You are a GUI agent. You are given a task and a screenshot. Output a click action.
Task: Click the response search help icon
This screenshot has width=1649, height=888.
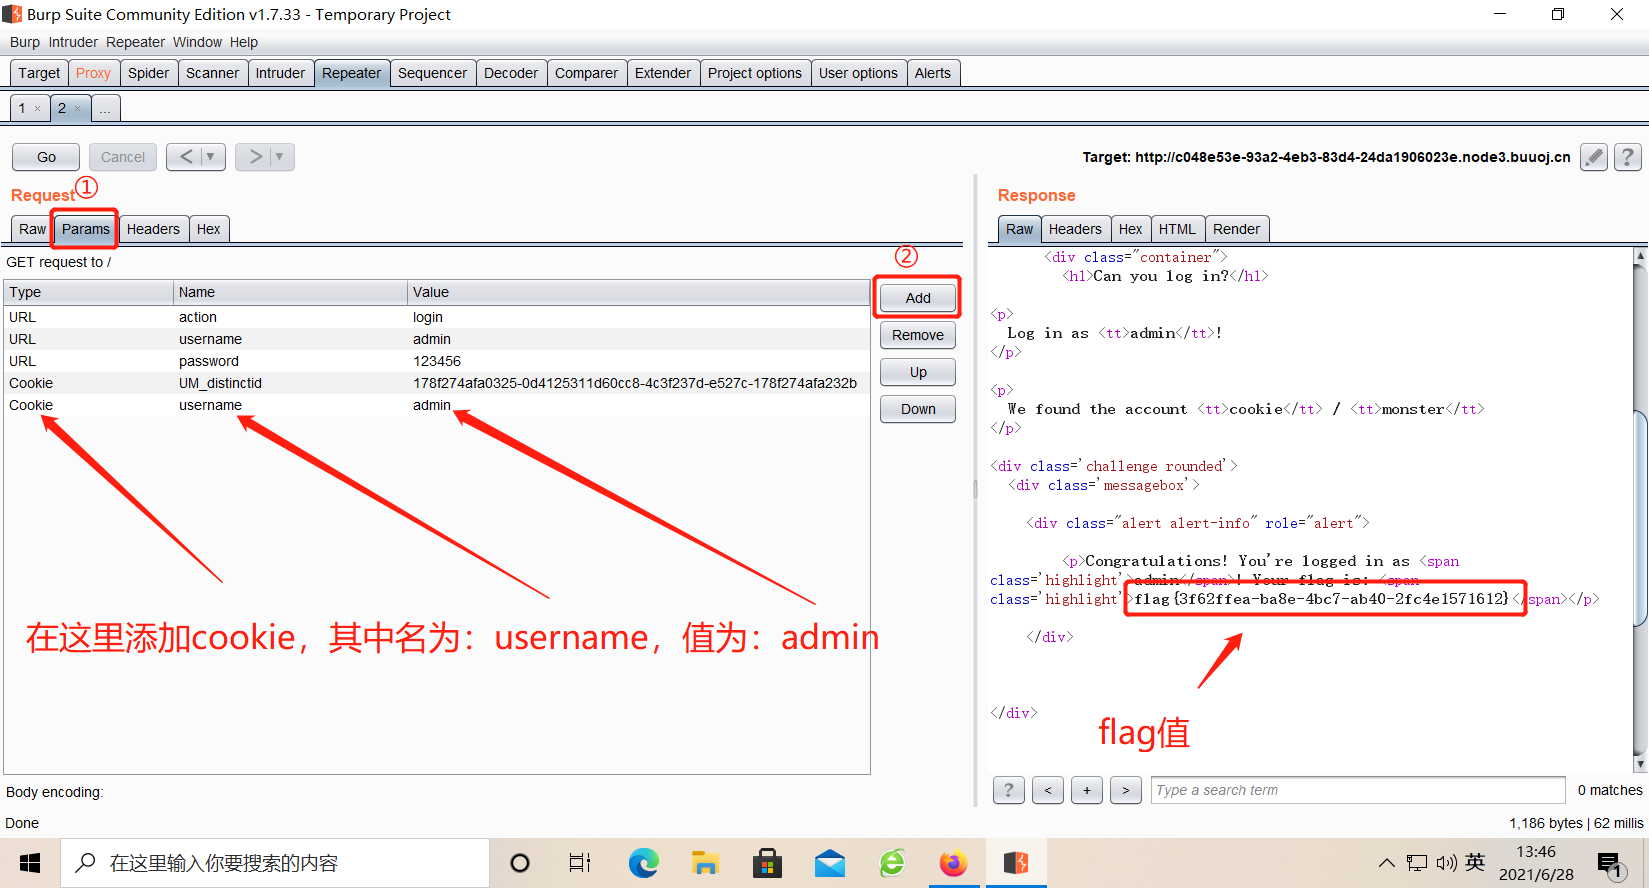pyautogui.click(x=1008, y=790)
